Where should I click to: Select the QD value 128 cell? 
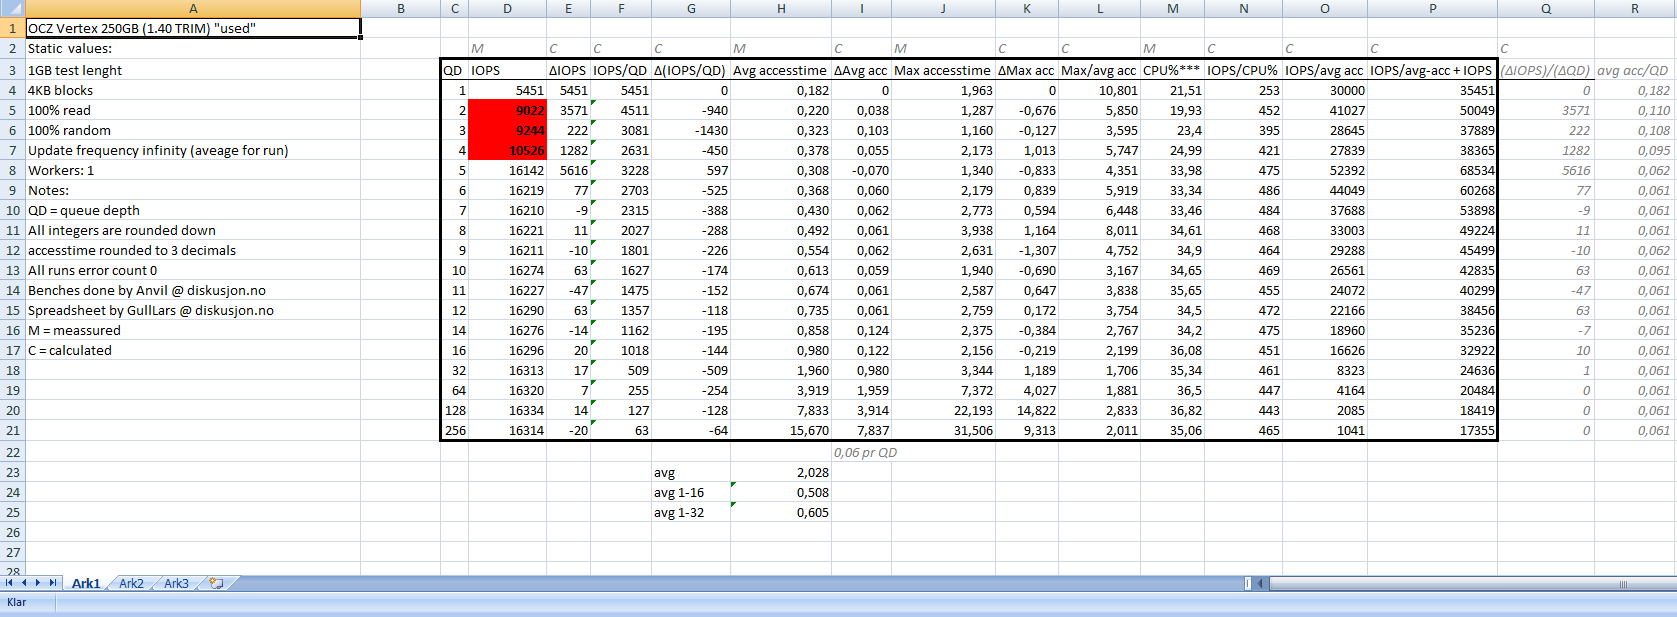(x=455, y=410)
